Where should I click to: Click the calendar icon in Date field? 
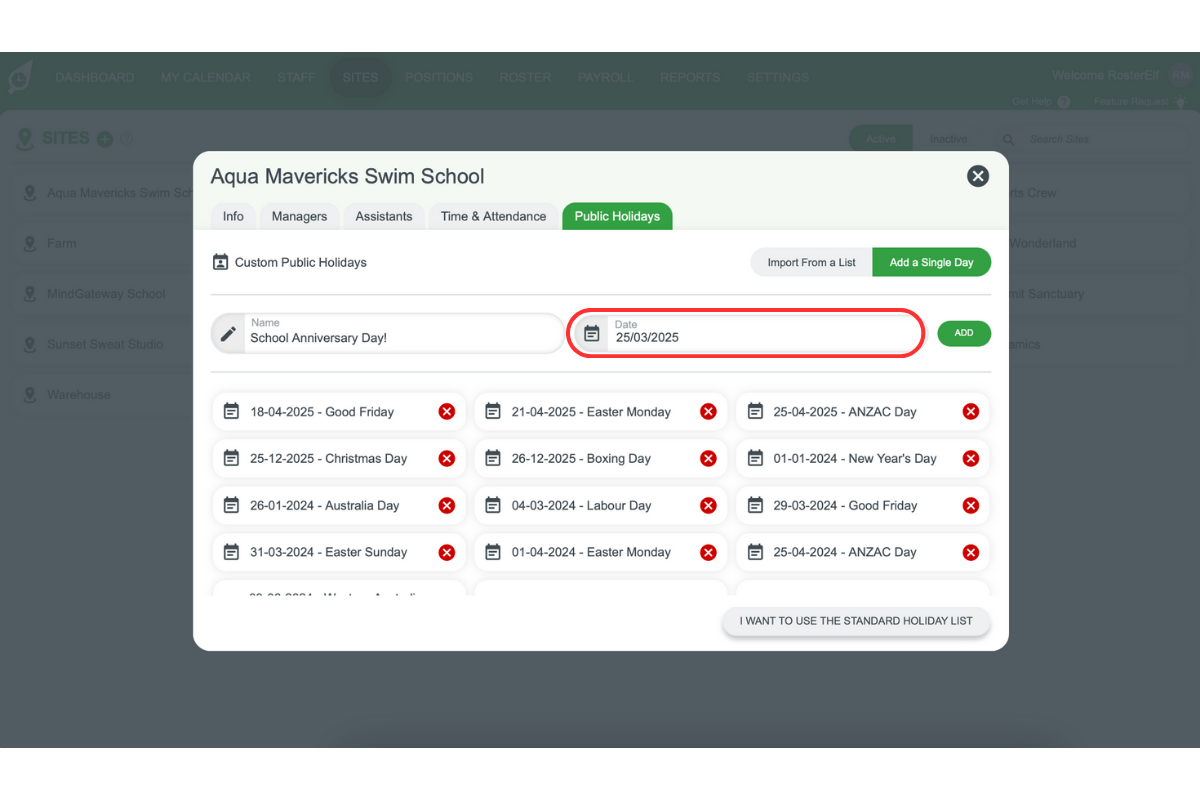click(x=592, y=334)
